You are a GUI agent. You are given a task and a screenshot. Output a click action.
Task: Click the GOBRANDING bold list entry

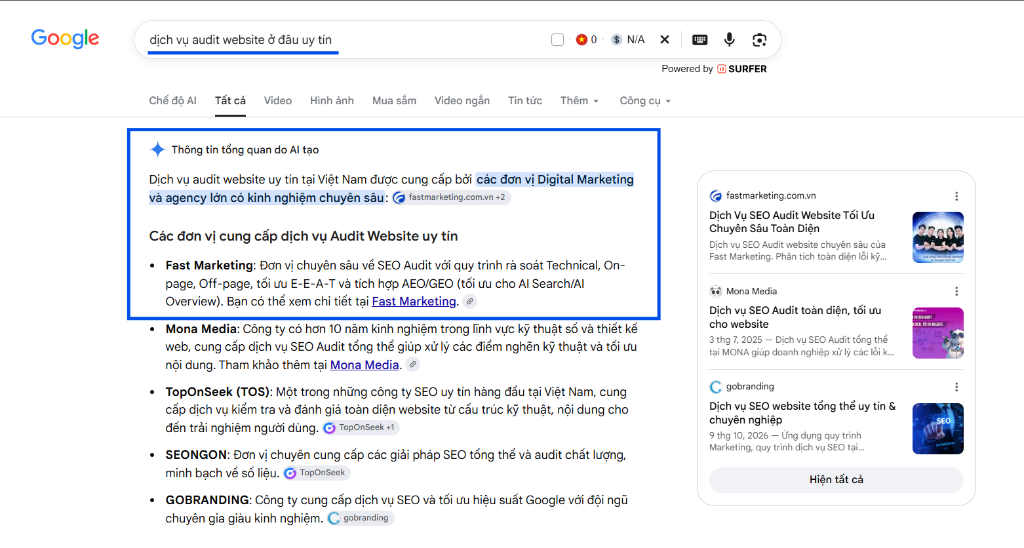tap(207, 500)
